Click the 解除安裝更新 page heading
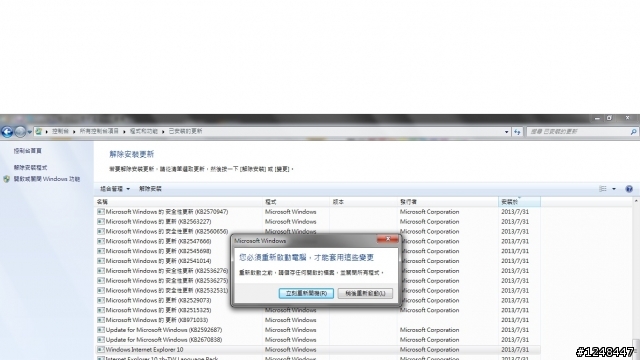Screen dimensions: 640x360 [x=131, y=154]
